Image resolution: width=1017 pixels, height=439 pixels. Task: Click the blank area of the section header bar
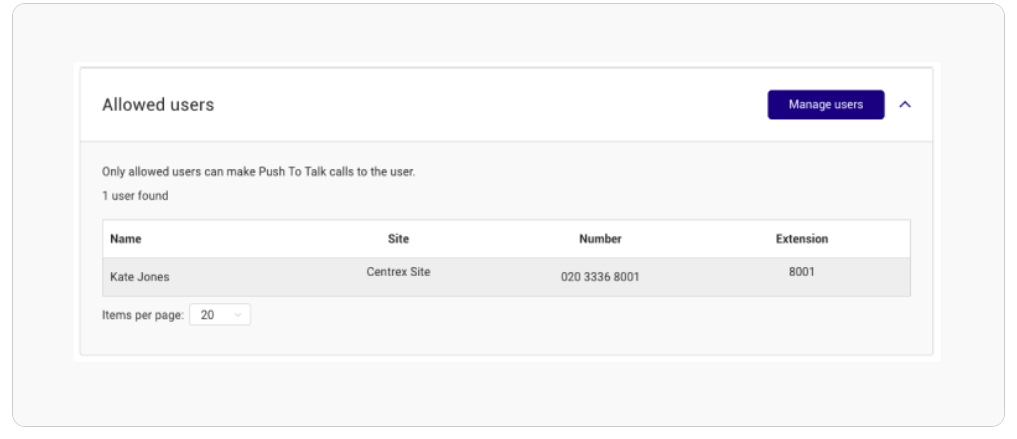click(486, 104)
